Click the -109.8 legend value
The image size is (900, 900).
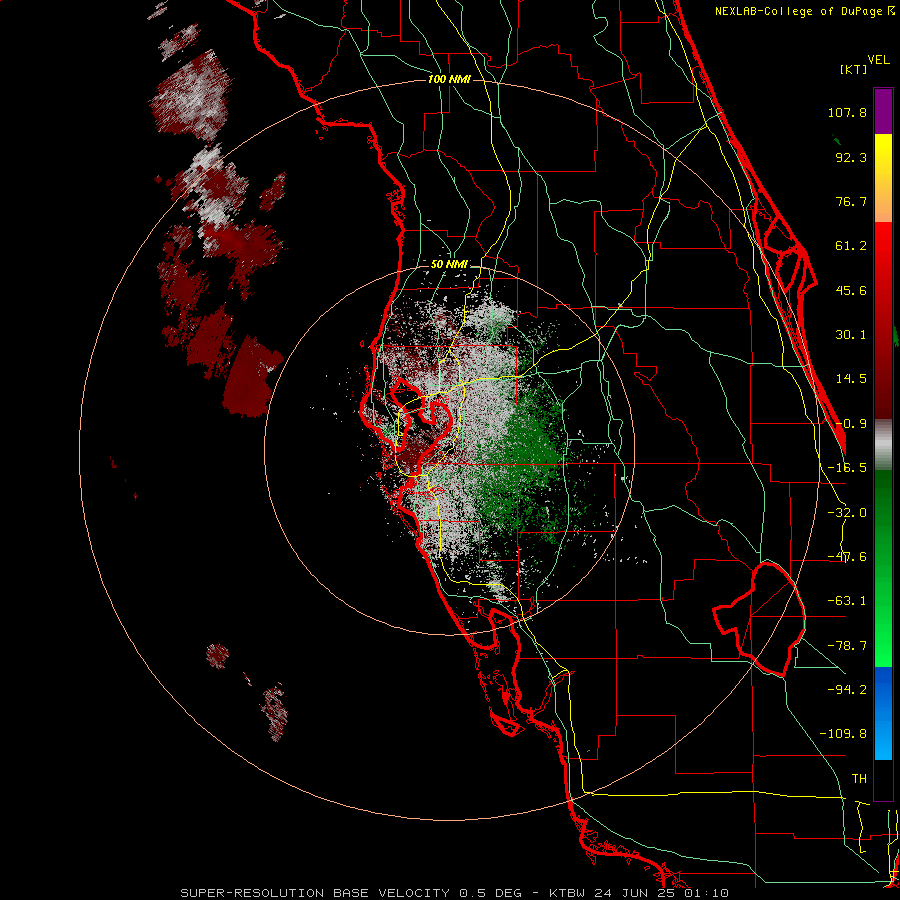[843, 734]
